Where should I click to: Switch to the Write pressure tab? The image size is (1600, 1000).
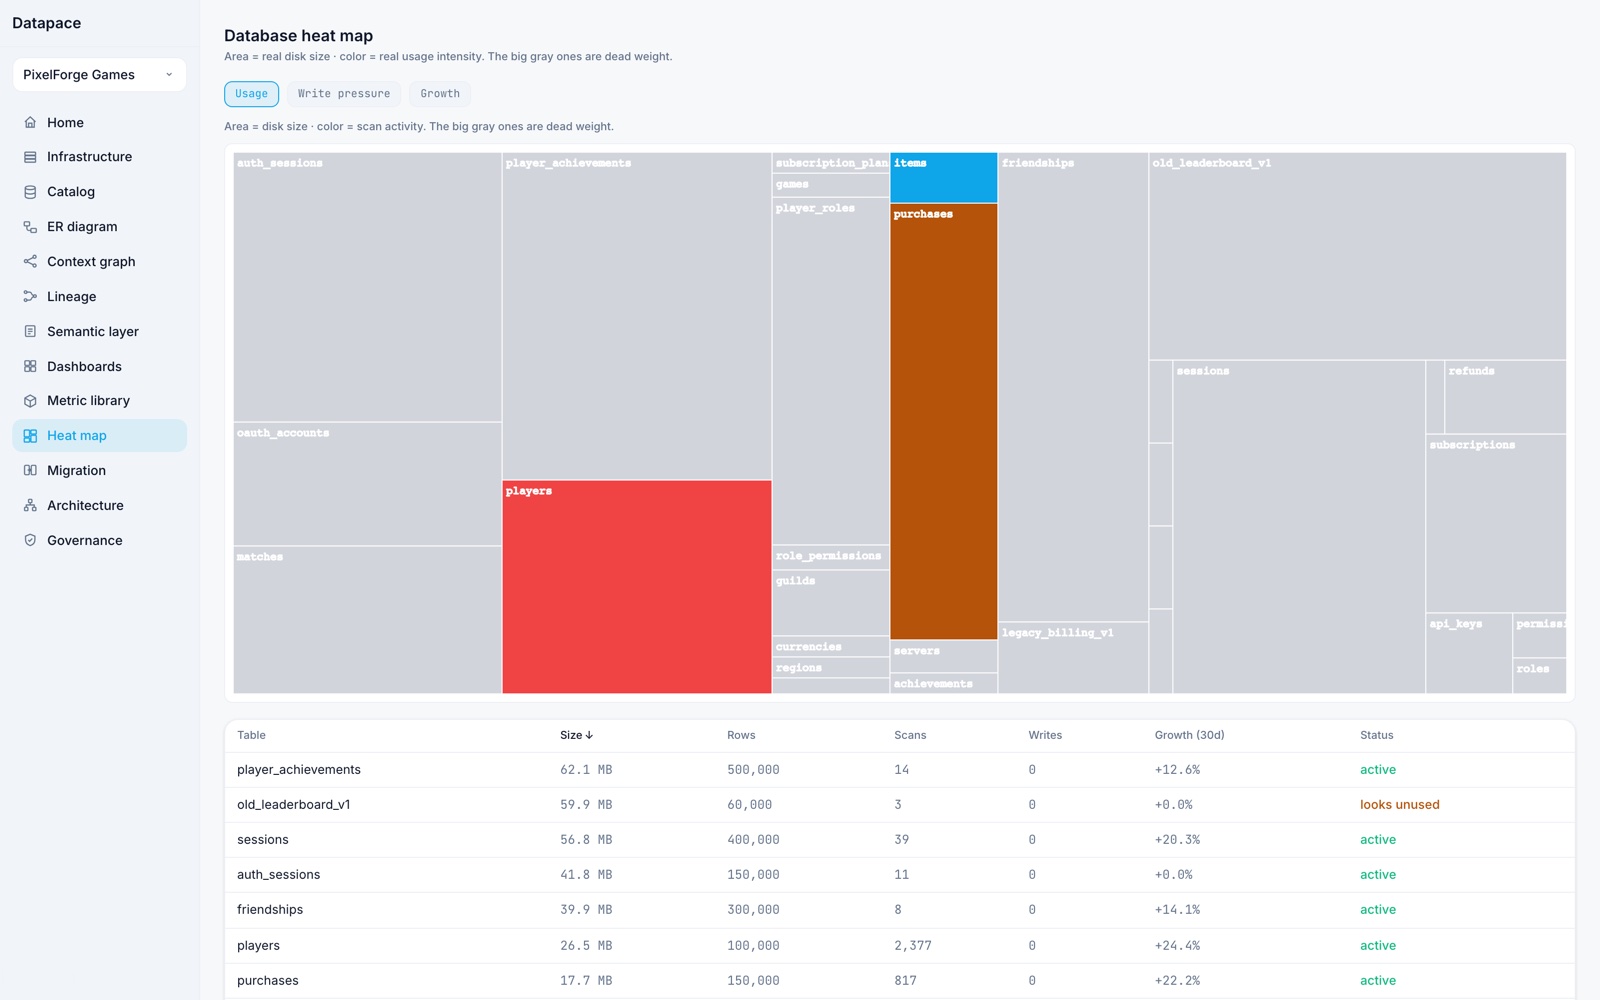coord(344,94)
